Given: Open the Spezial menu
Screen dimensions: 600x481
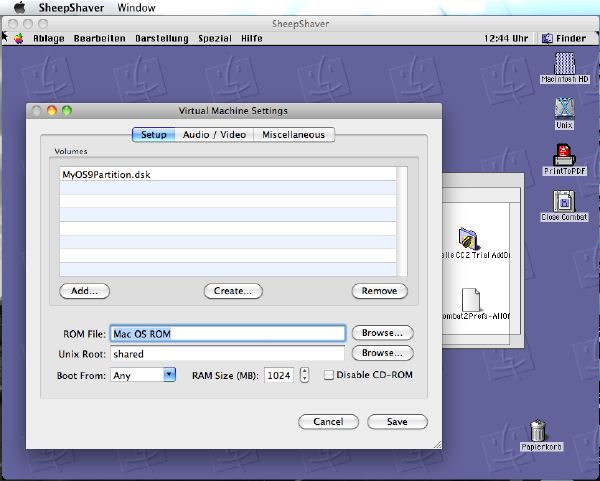Looking at the screenshot, I should pos(215,38).
